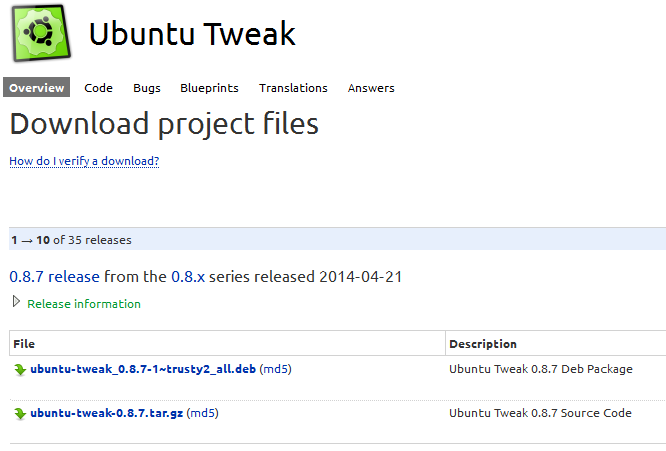The height and width of the screenshot is (451, 666).
Task: Select 'Ubuntu Tweak 0.8.7 Source Code' description
Action: [x=540, y=413]
